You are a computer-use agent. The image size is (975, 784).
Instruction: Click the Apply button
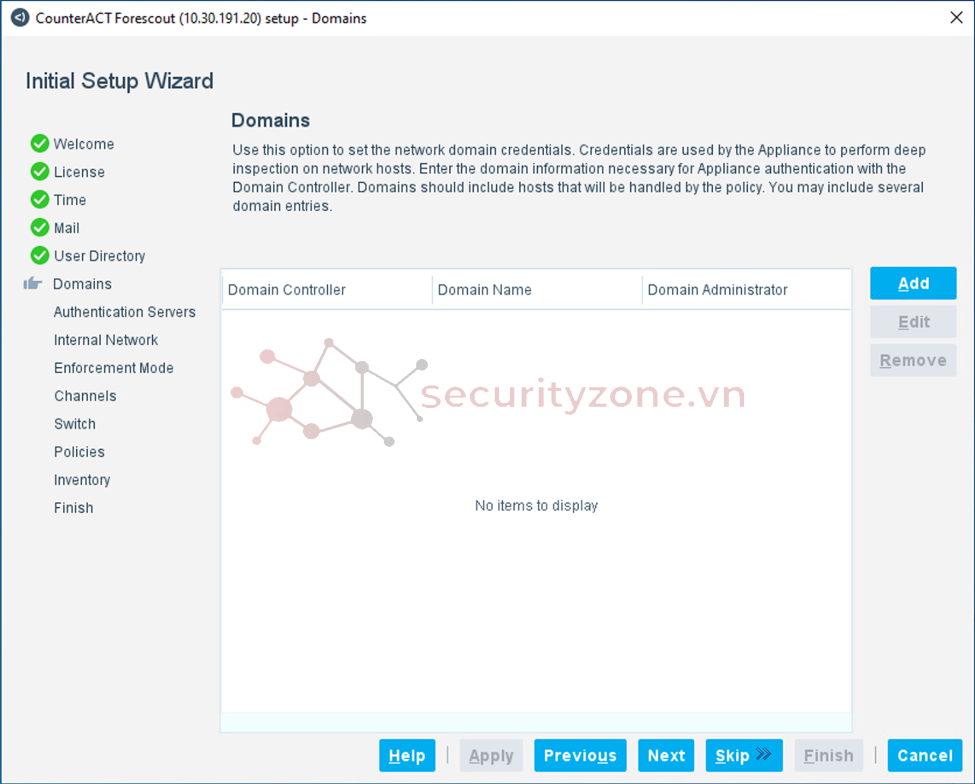[491, 755]
